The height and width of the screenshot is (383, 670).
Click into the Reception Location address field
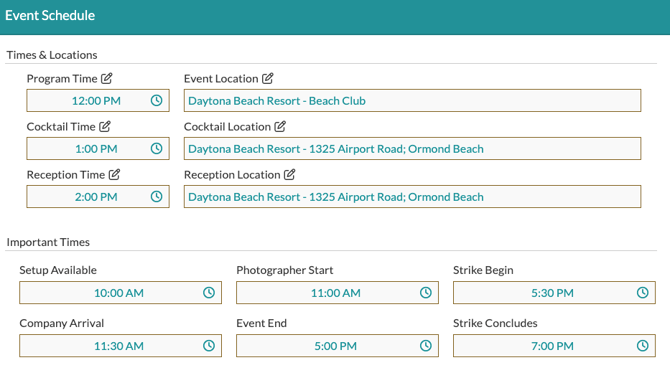pos(412,197)
